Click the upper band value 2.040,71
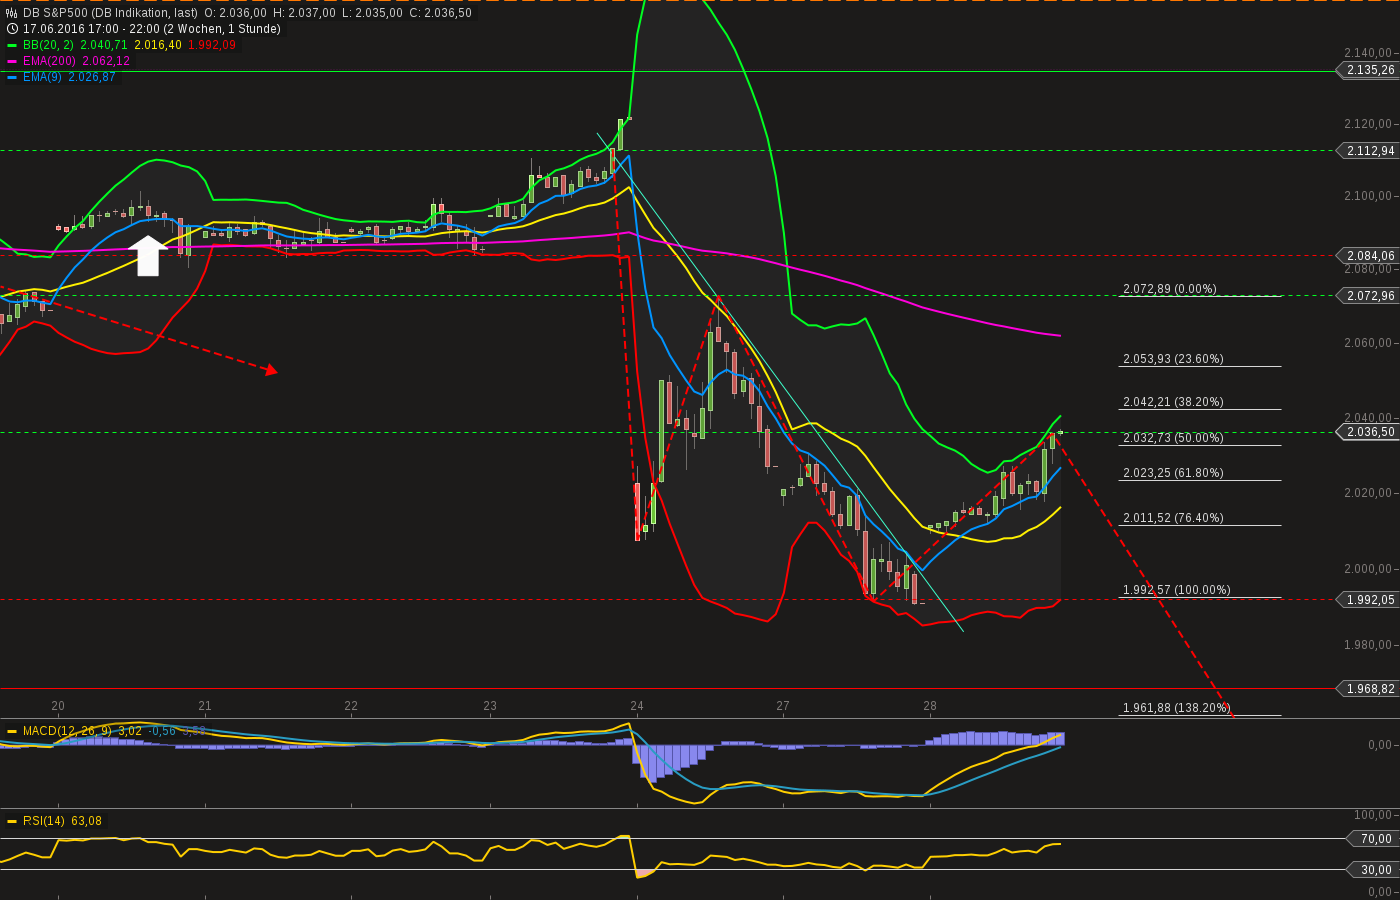Screen dimensions: 1400x900 (x=104, y=45)
